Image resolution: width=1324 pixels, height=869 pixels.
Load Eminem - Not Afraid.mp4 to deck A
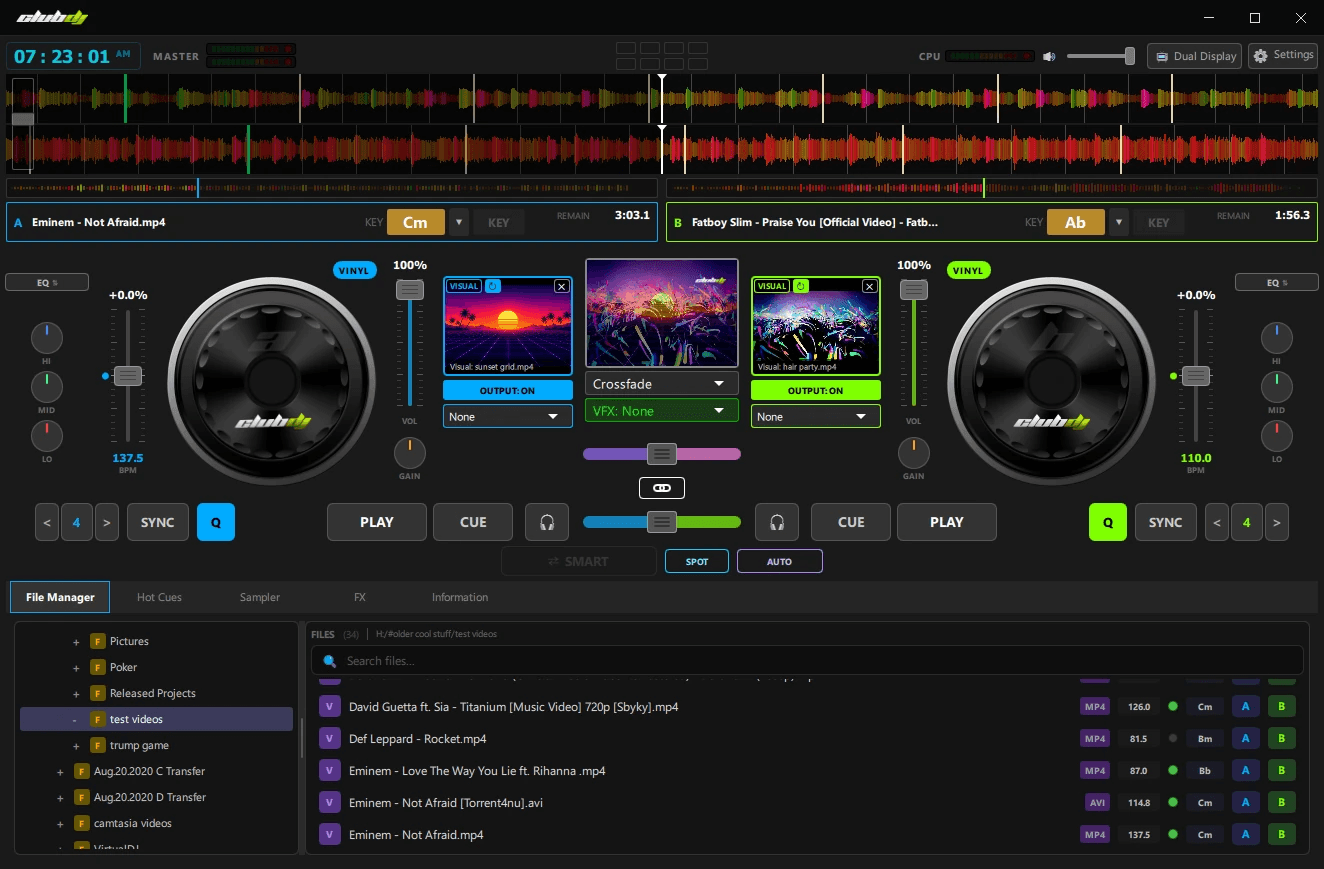pos(1246,835)
